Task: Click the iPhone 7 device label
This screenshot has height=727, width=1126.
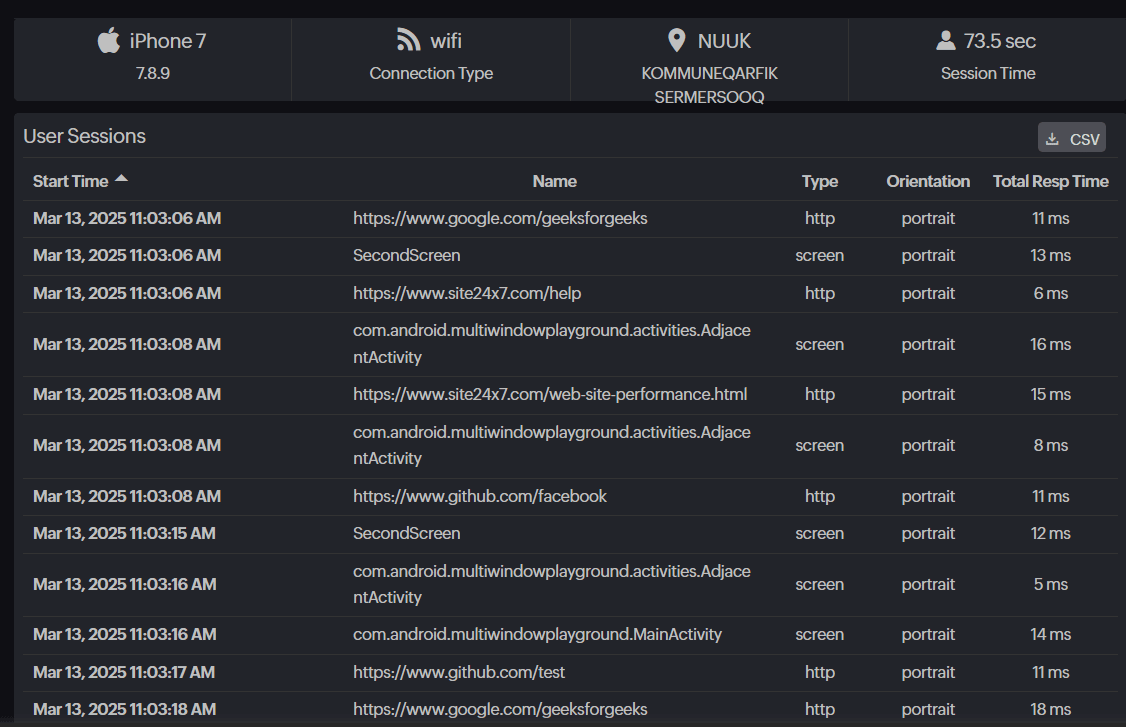Action: (x=168, y=41)
